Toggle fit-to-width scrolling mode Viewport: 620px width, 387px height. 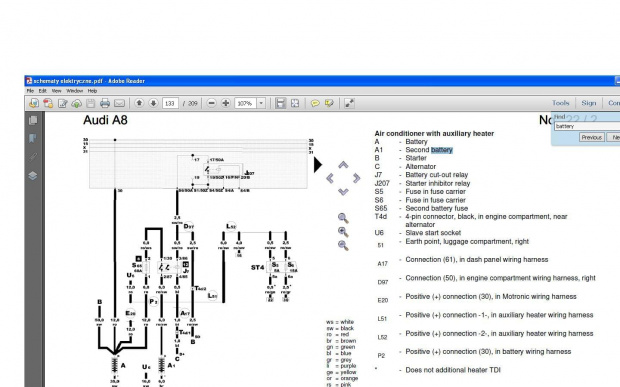280,104
